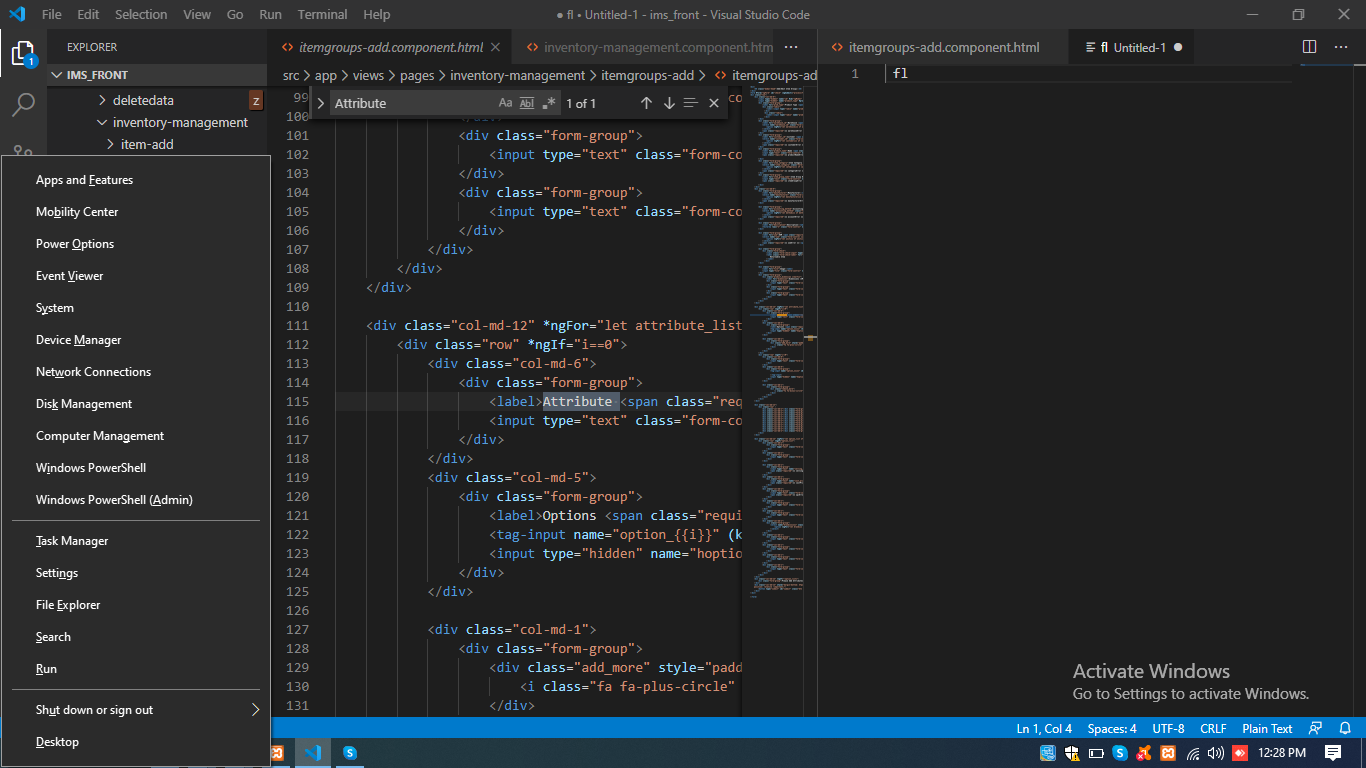The image size is (1366, 768).
Task: Split the right editor with split icon
Action: pyautogui.click(x=1310, y=47)
